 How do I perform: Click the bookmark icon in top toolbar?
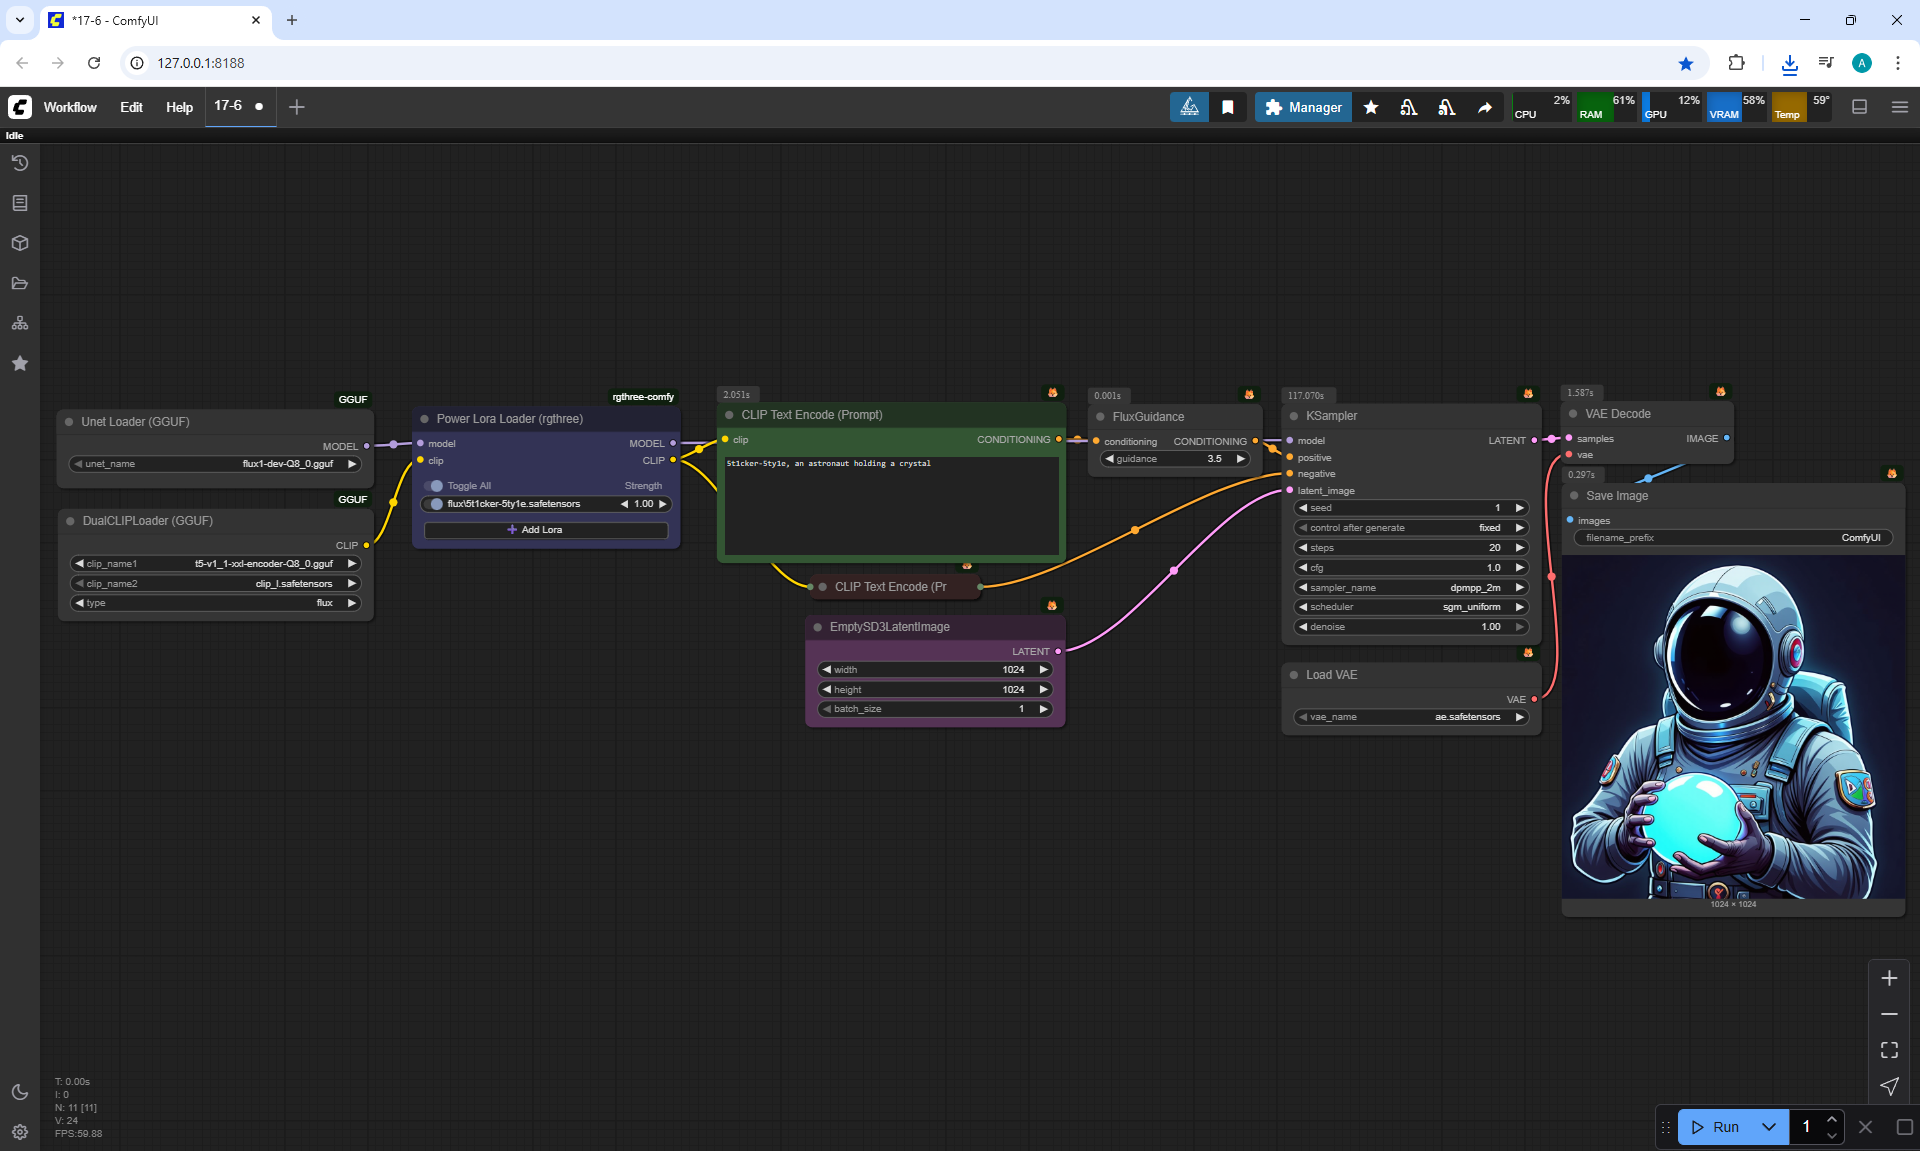click(x=1228, y=107)
